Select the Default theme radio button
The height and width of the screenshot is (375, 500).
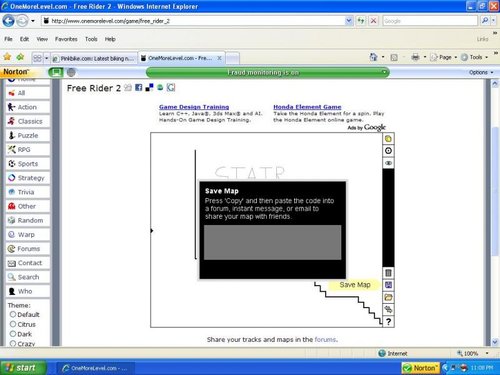(x=13, y=314)
